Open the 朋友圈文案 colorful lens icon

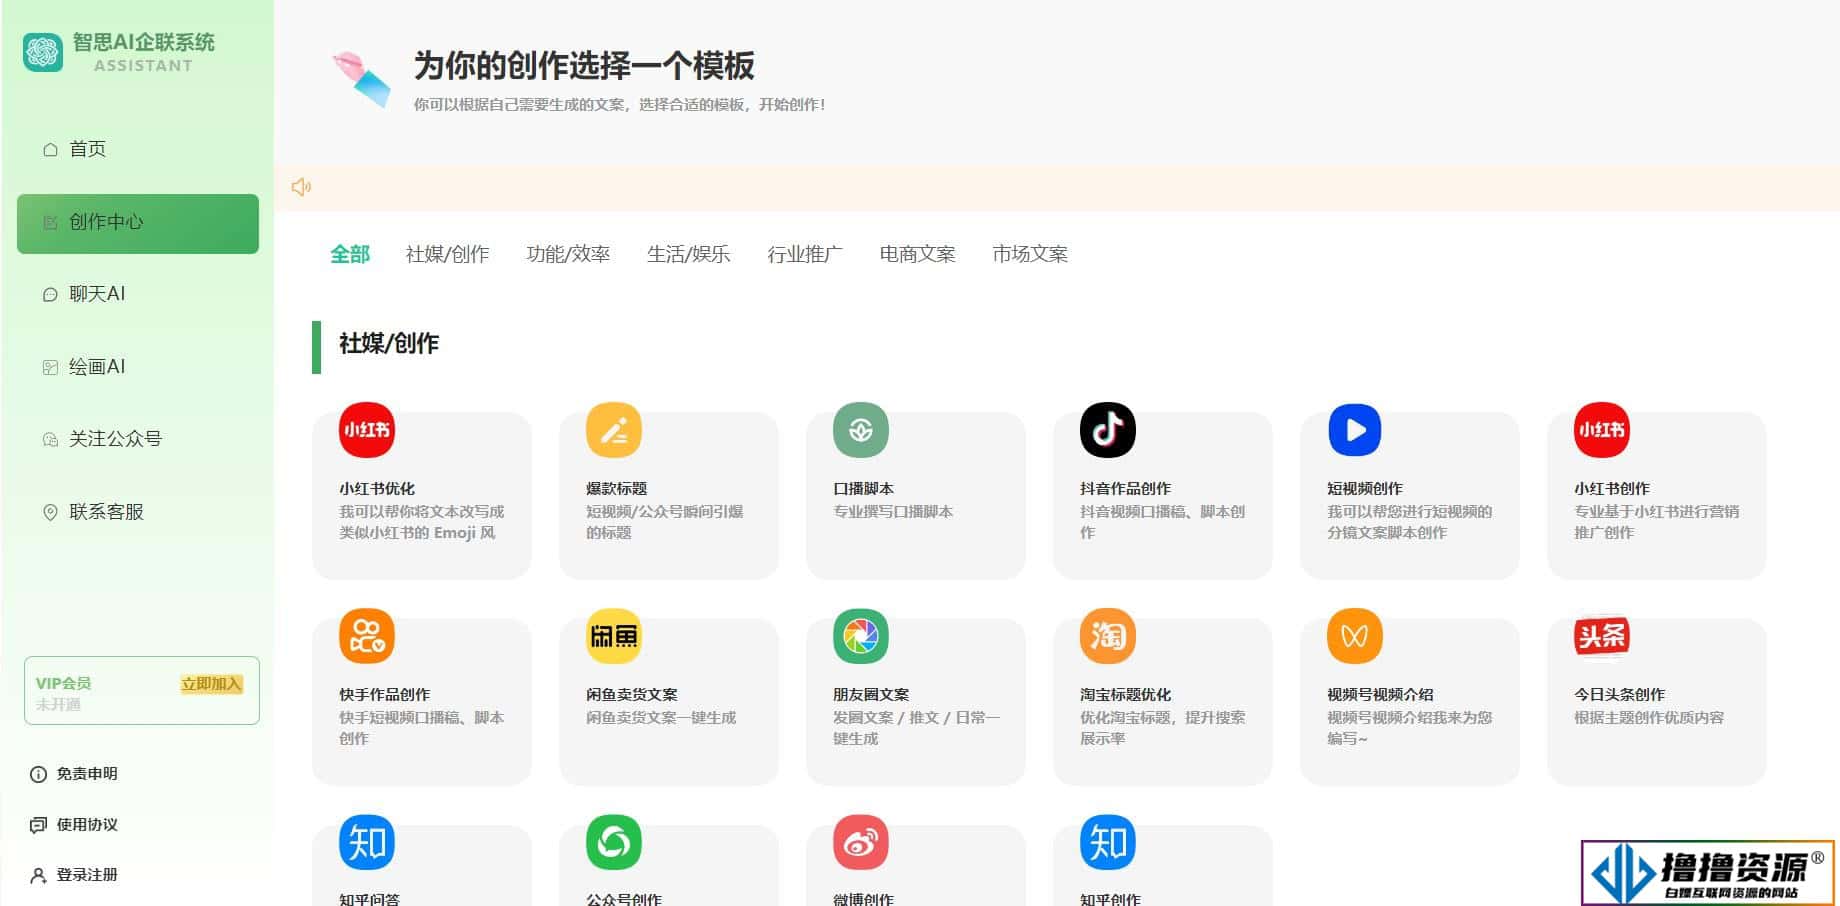click(861, 636)
